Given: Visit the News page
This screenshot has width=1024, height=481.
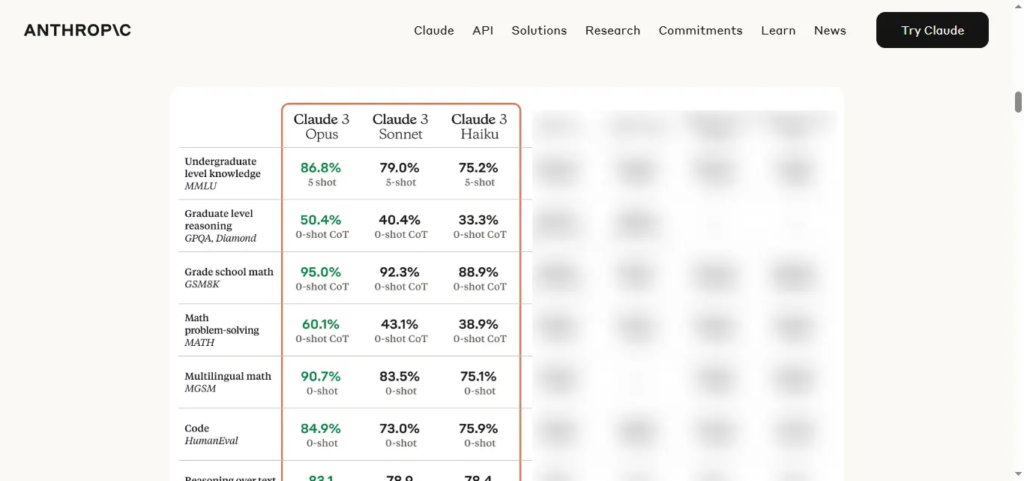Looking at the screenshot, I should [829, 31].
